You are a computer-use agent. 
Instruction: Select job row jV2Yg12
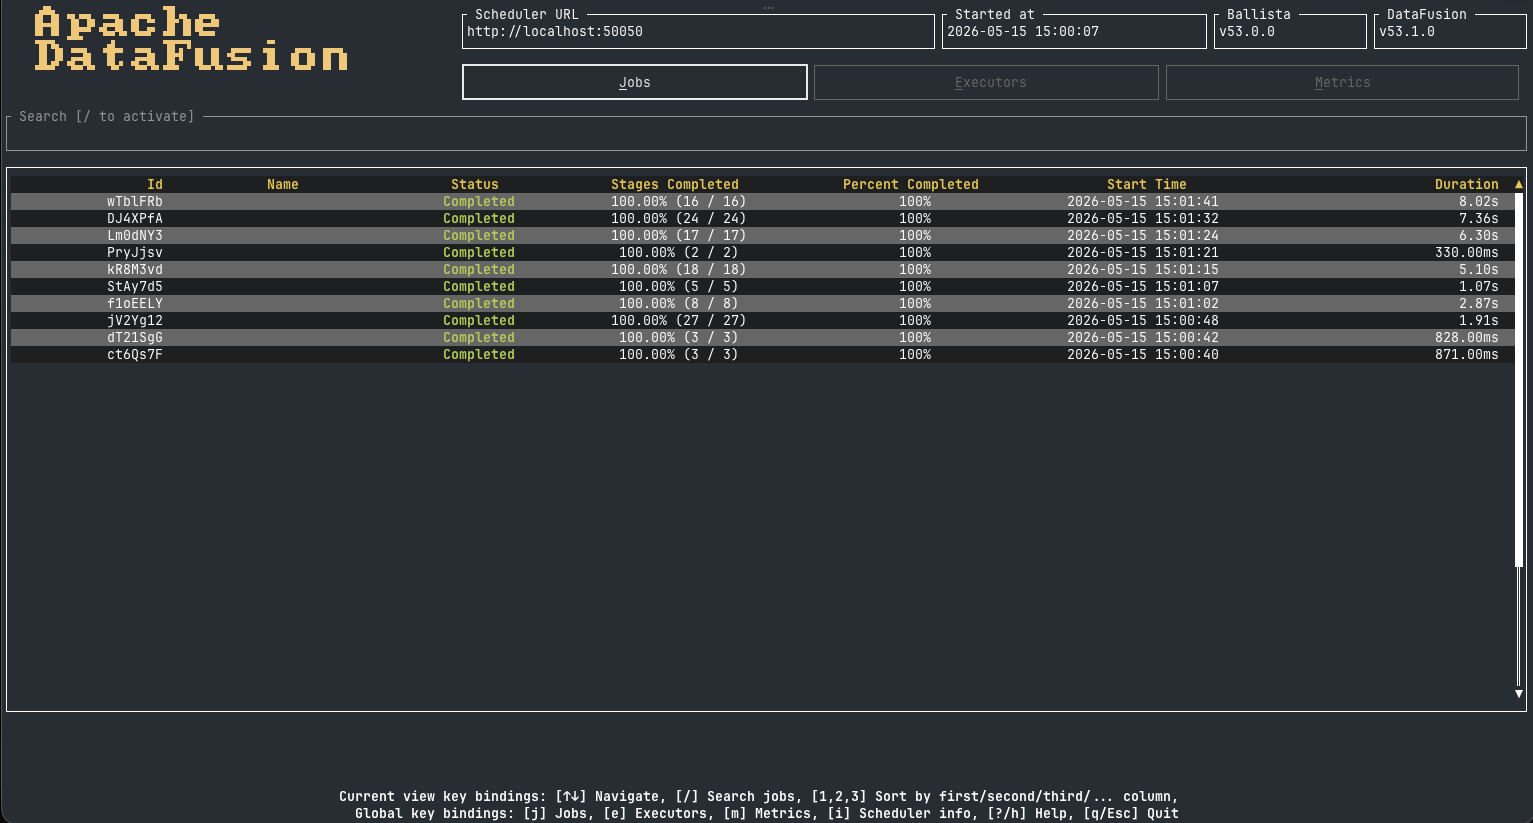(x=762, y=320)
